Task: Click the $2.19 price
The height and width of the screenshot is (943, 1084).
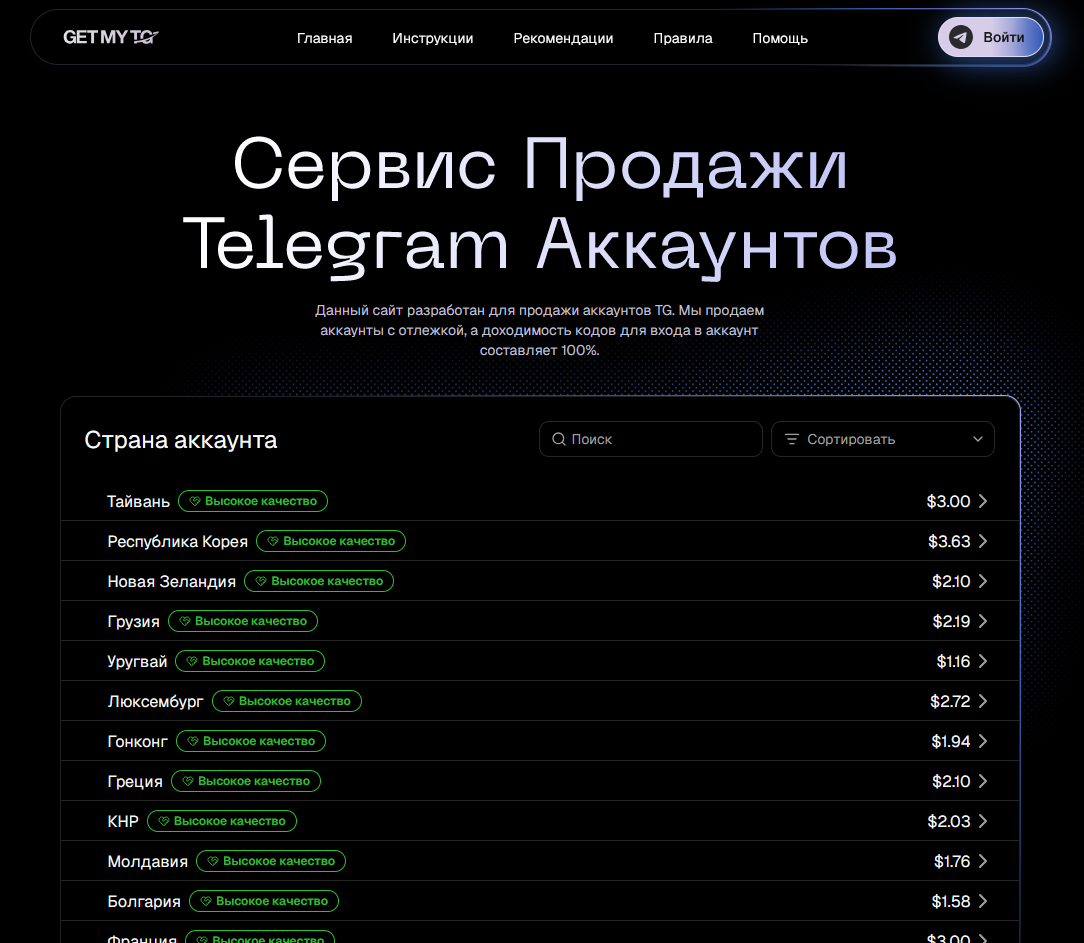Action: 951,622
